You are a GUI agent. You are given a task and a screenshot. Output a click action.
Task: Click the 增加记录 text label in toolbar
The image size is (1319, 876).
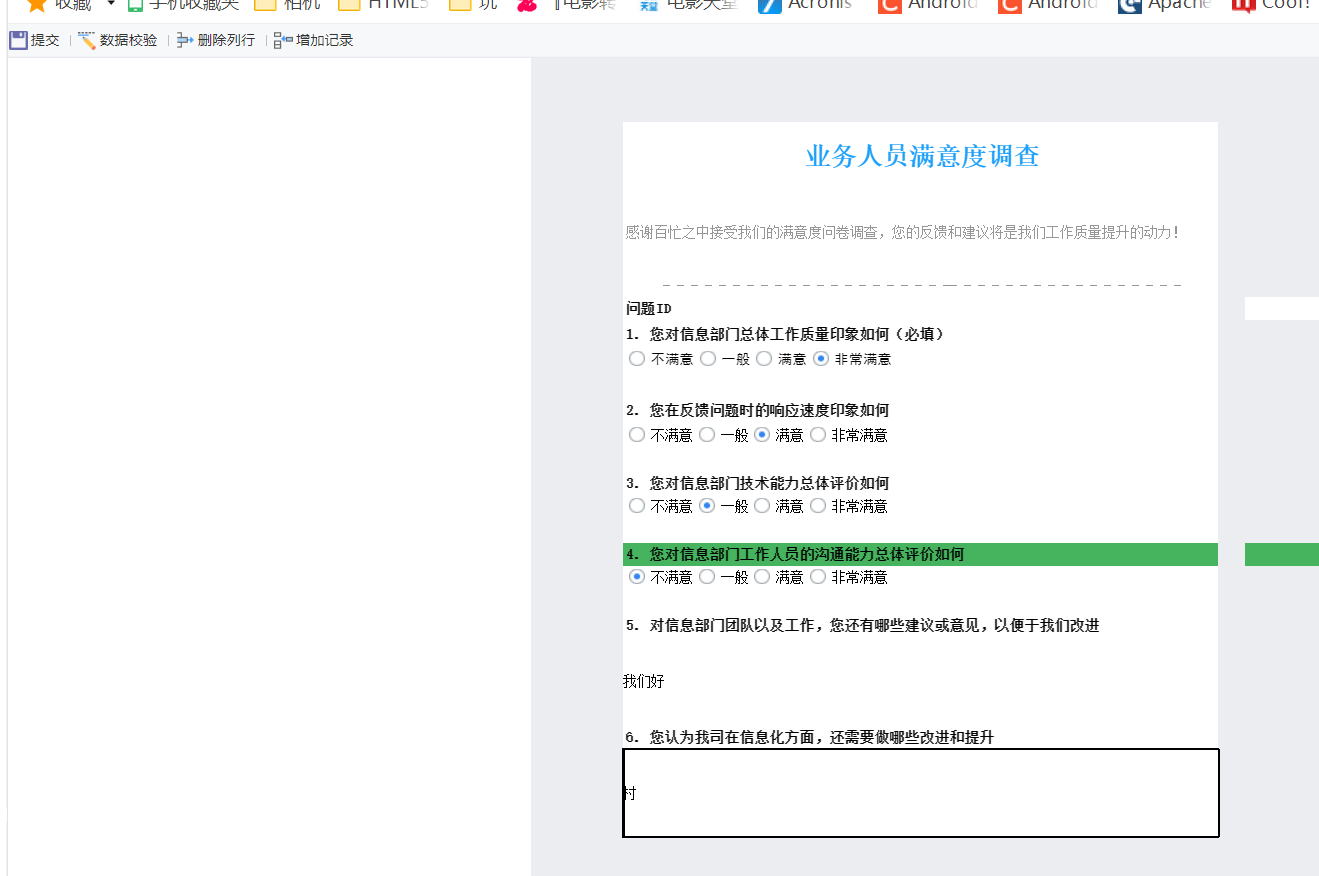325,41
